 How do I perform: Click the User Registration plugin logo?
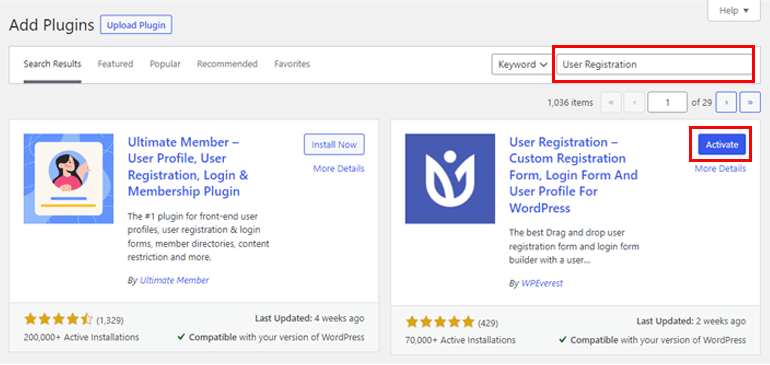click(450, 179)
